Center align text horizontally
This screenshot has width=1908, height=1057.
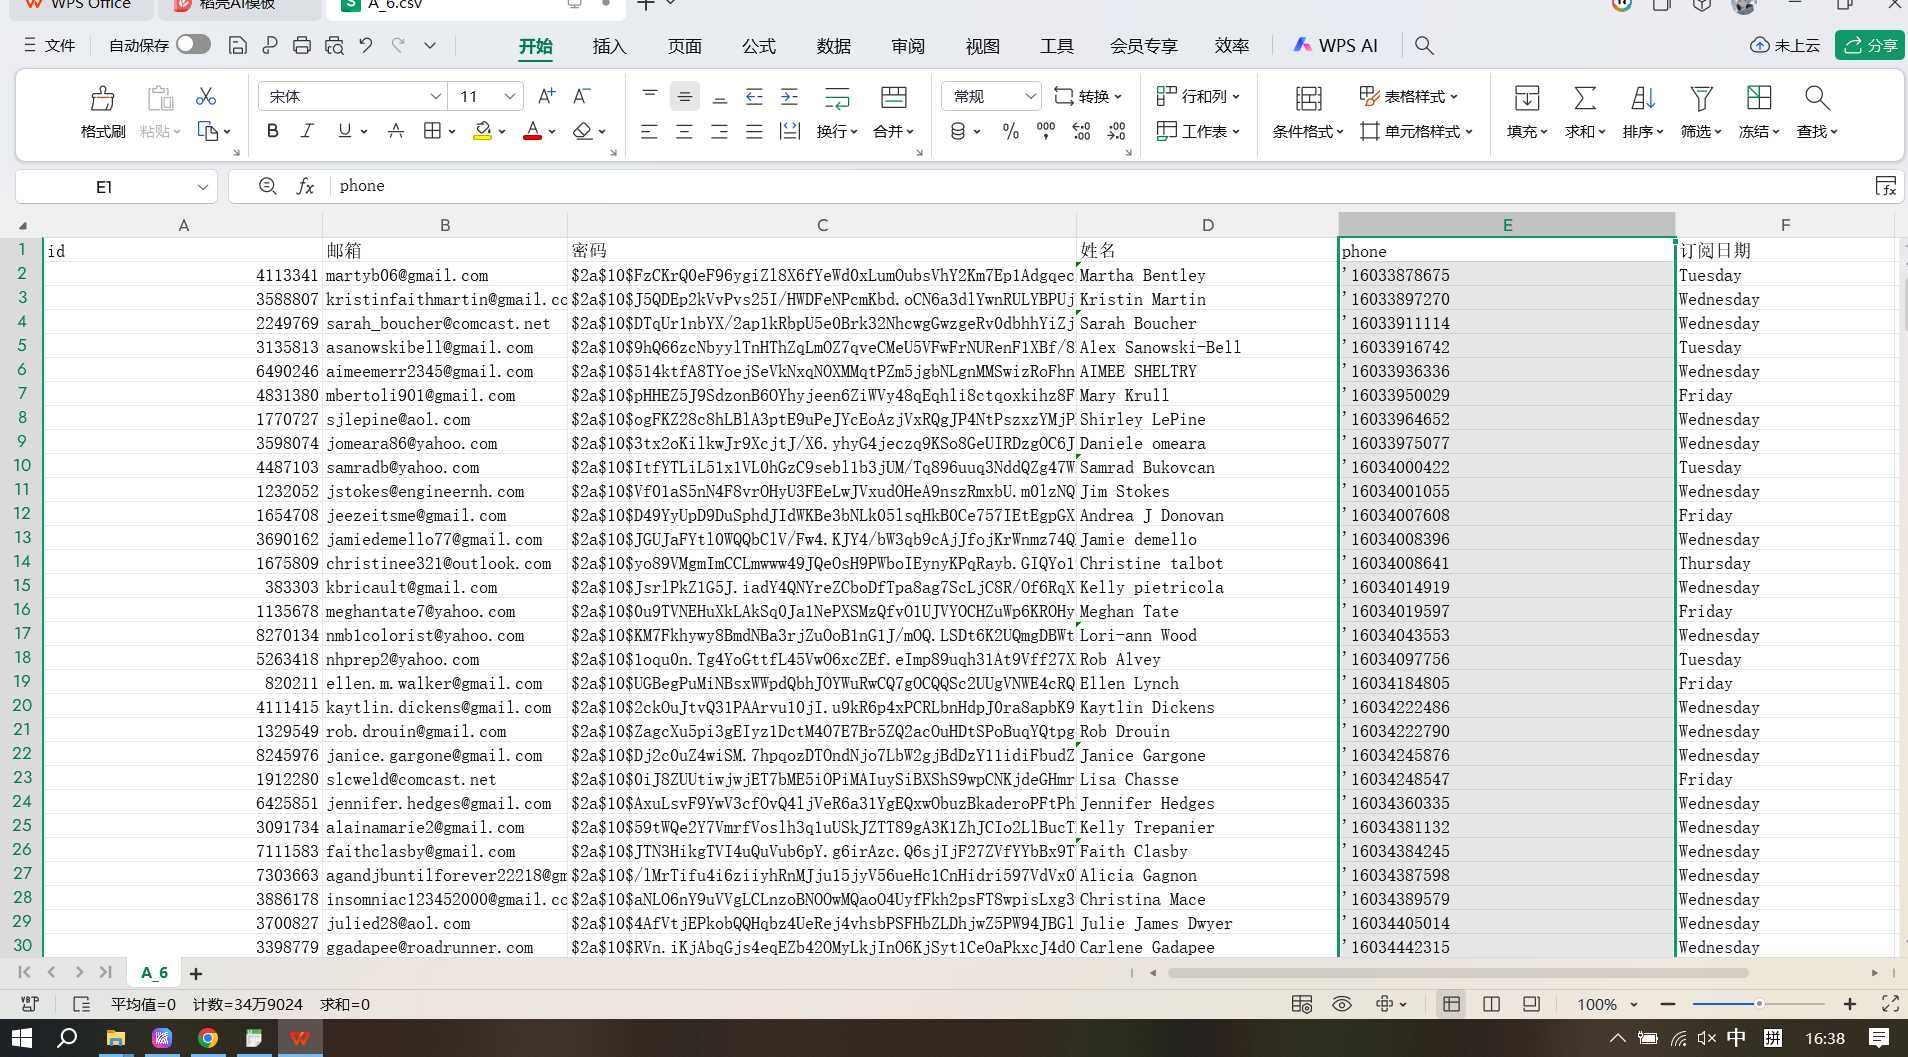click(x=684, y=131)
